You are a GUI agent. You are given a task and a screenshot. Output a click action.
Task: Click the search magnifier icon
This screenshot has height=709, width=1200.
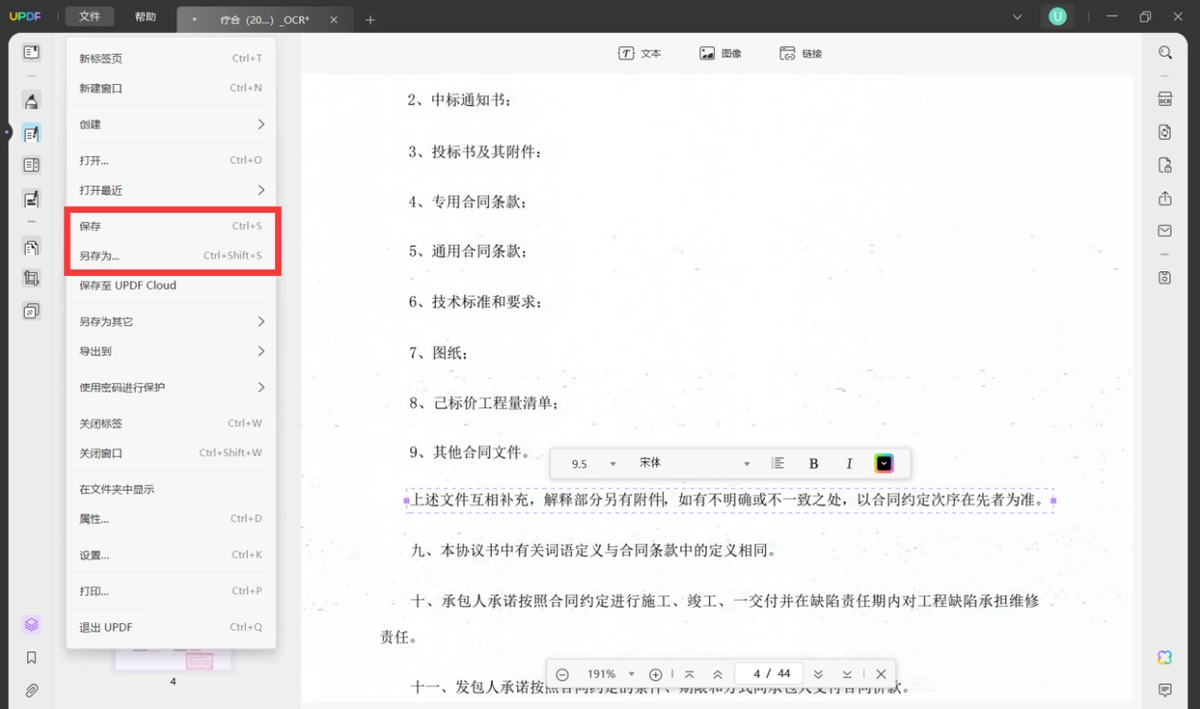pos(1165,52)
